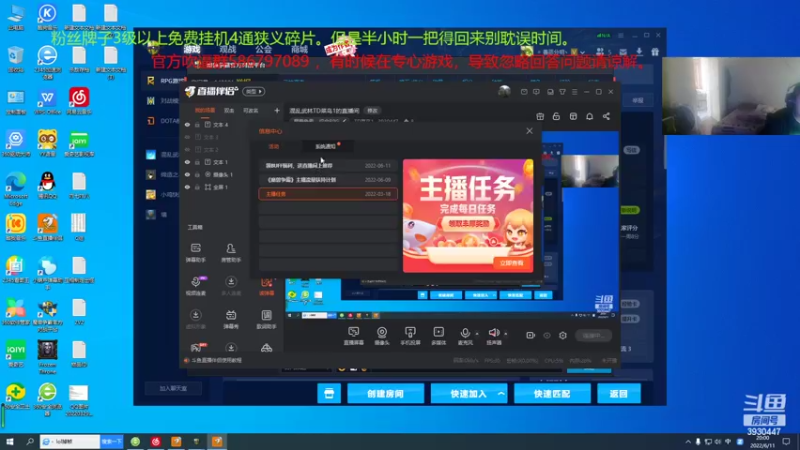
Task: Hide the 文本 4 source layer
Action: point(187,124)
